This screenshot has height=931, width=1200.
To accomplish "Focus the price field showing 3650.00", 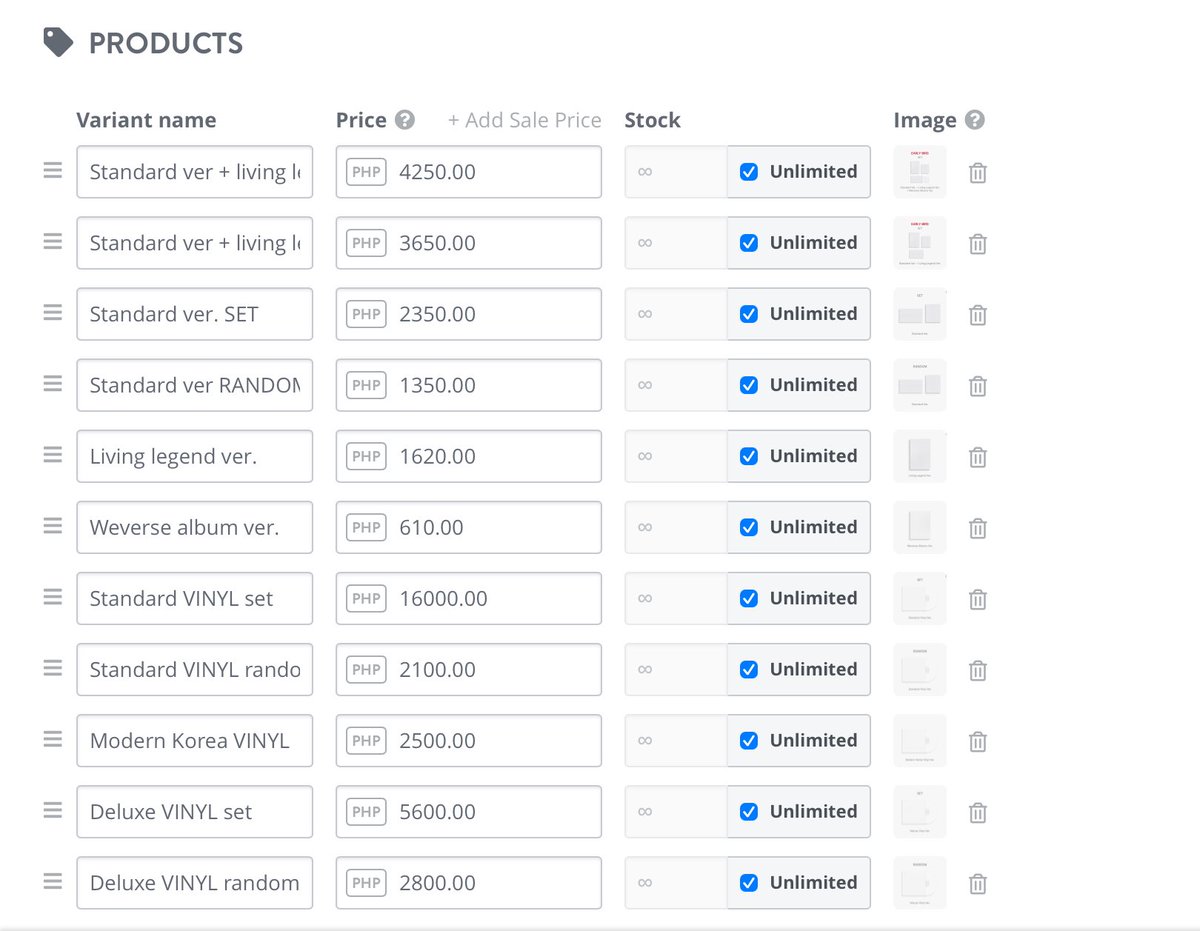I will tap(469, 243).
